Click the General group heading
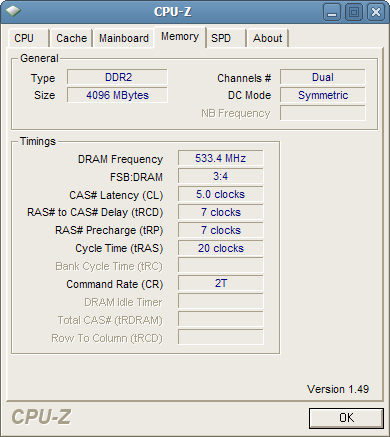Viewport: 390px width, 437px height. pos(39,58)
